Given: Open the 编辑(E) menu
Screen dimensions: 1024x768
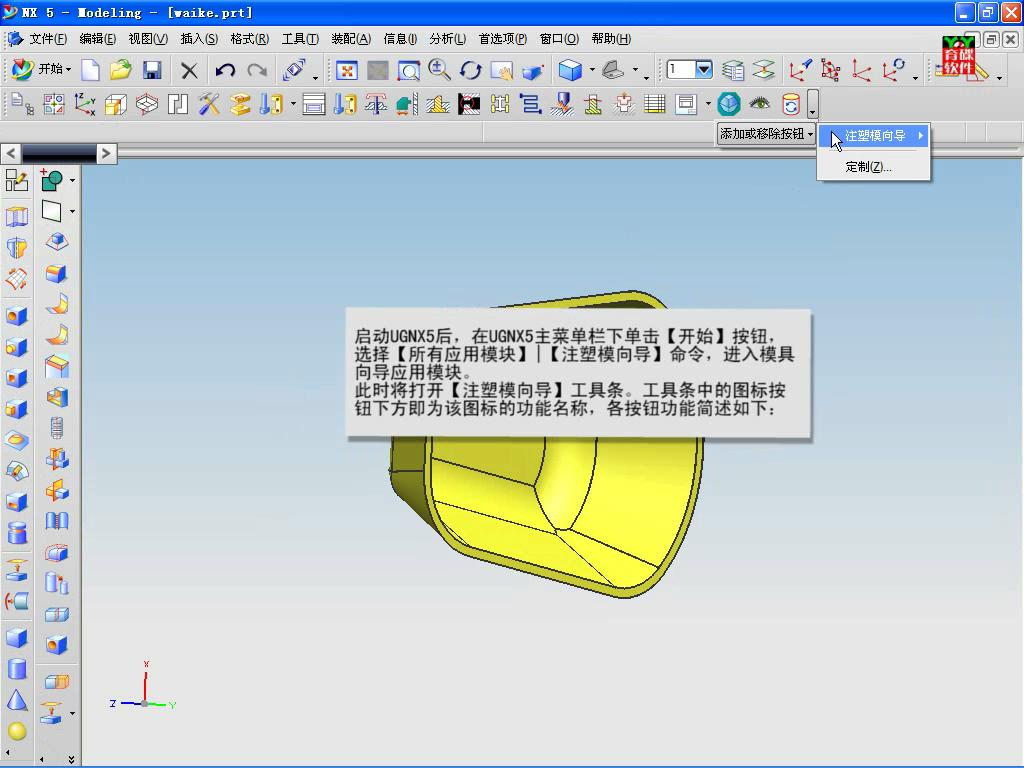Looking at the screenshot, I should coord(97,39).
